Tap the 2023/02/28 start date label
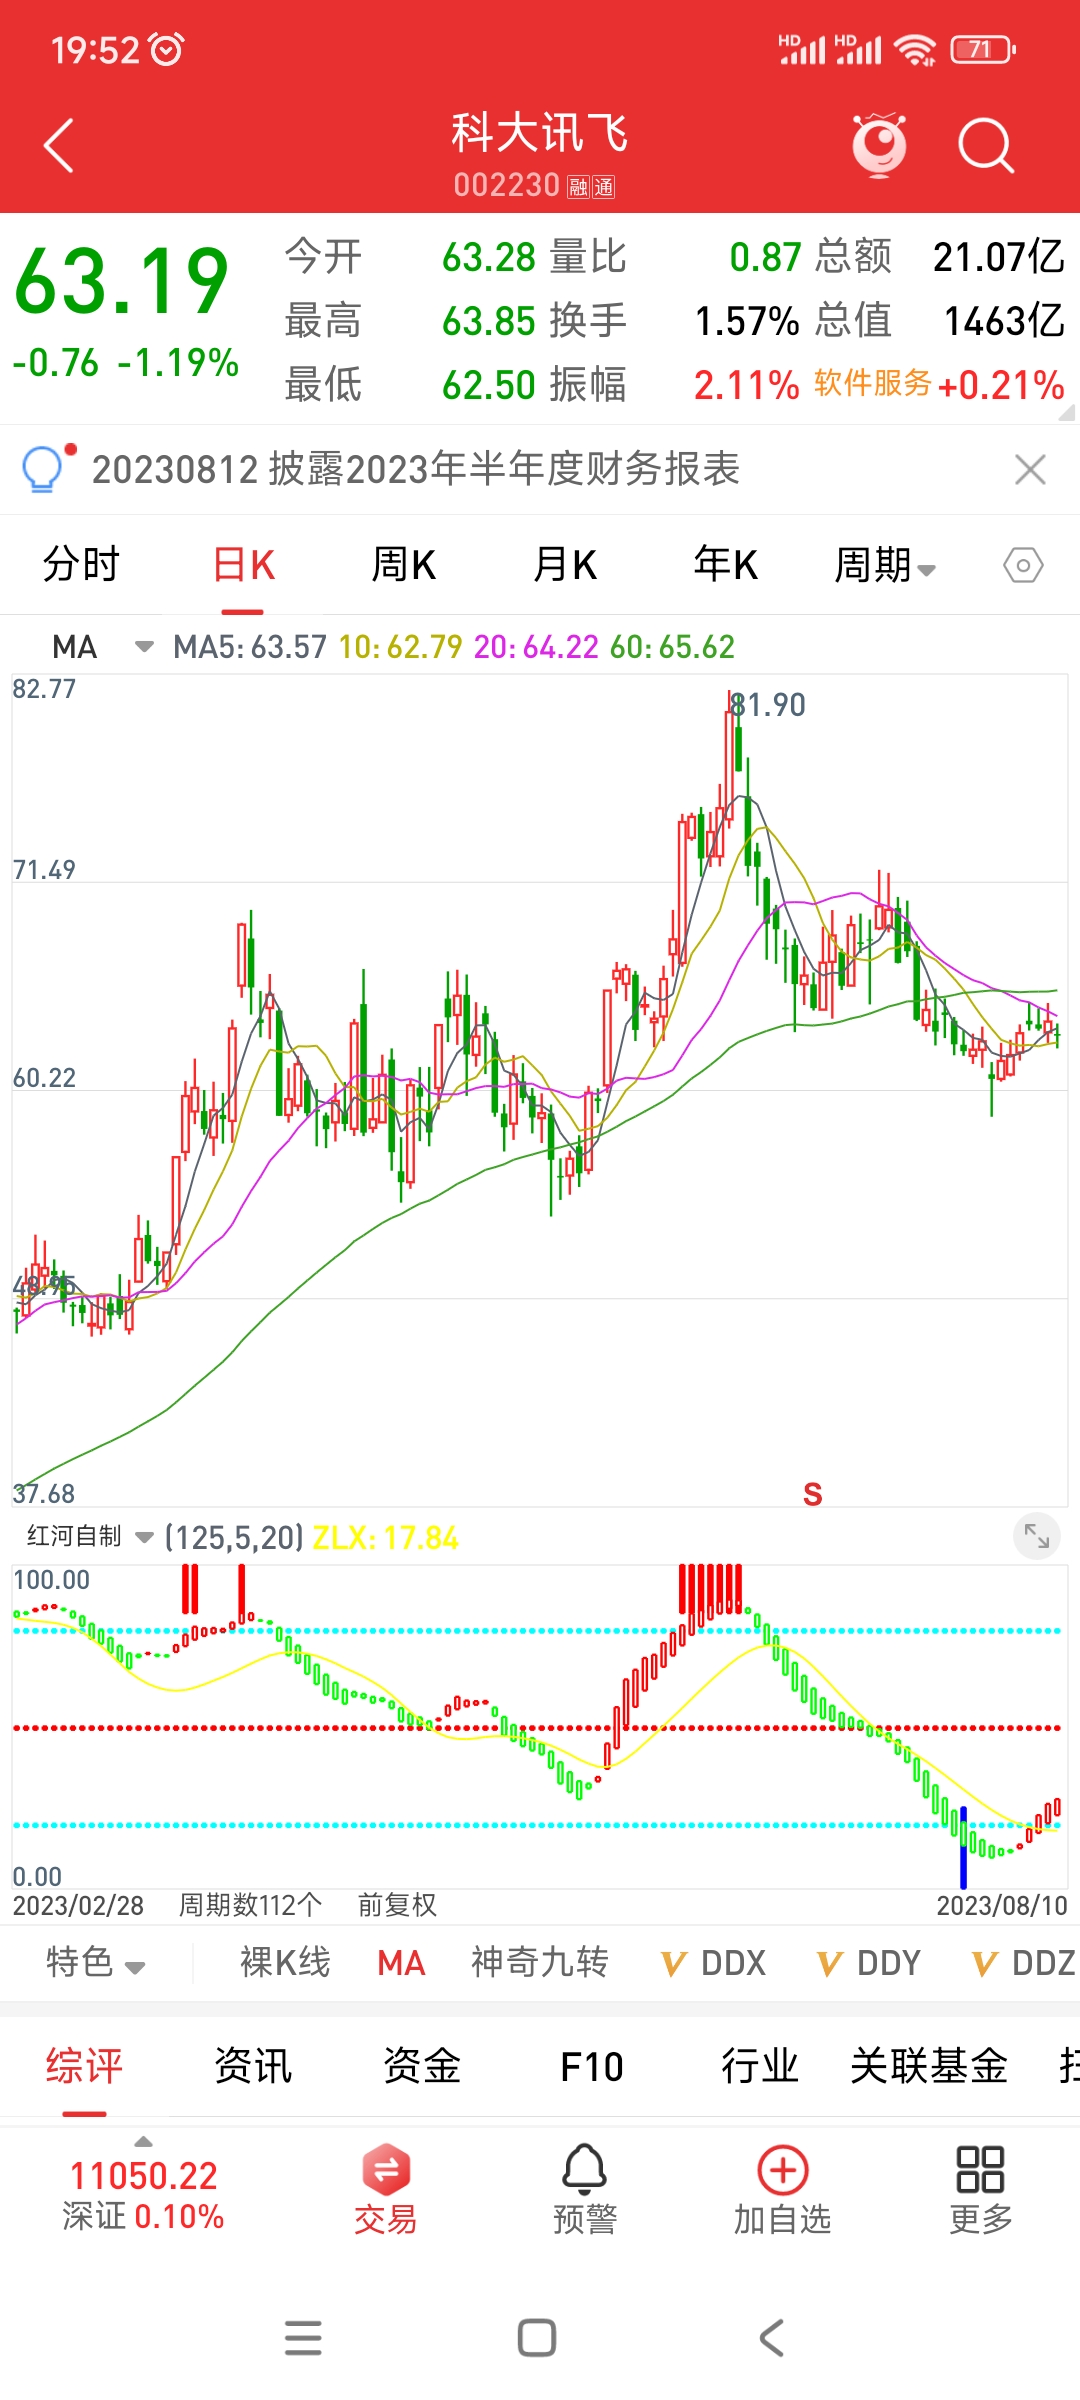This screenshot has width=1080, height=2400. point(78,1905)
